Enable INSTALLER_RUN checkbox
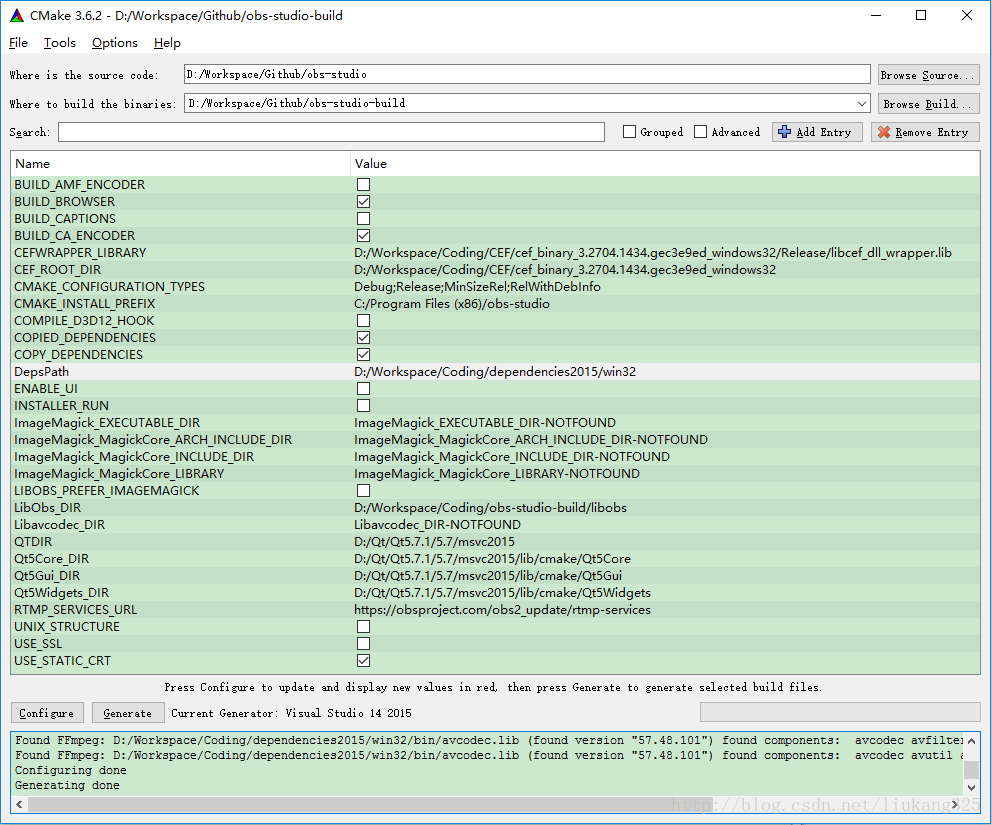Image resolution: width=992 pixels, height=825 pixels. [x=363, y=406]
